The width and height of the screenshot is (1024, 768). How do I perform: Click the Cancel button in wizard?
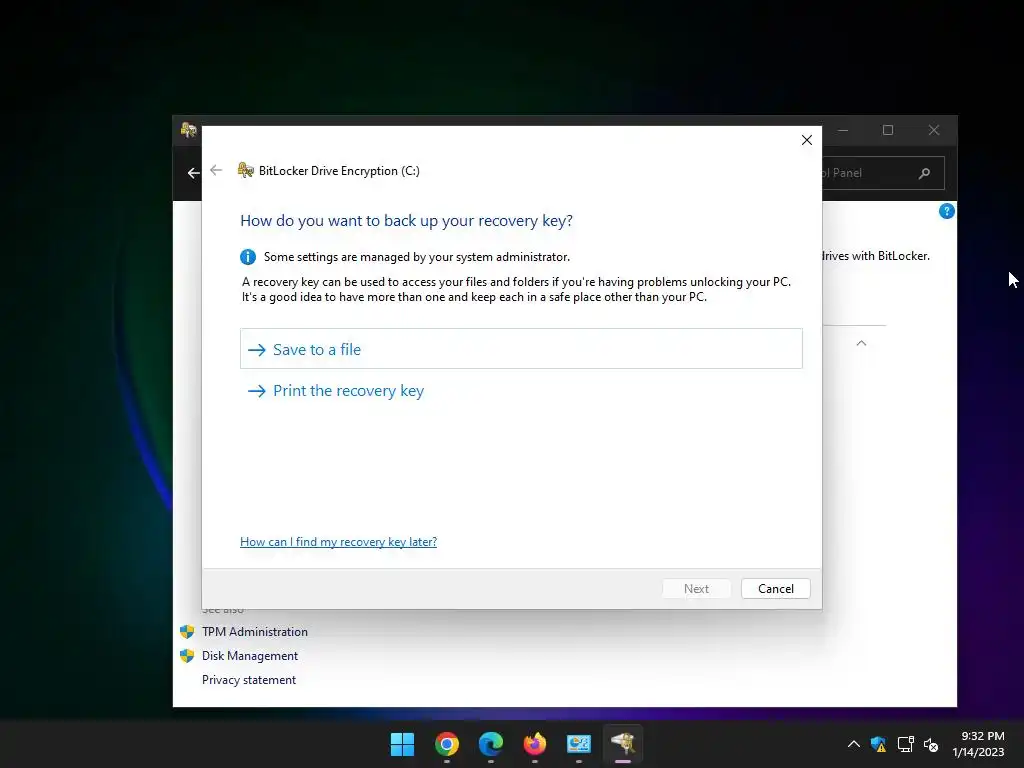[x=776, y=588]
